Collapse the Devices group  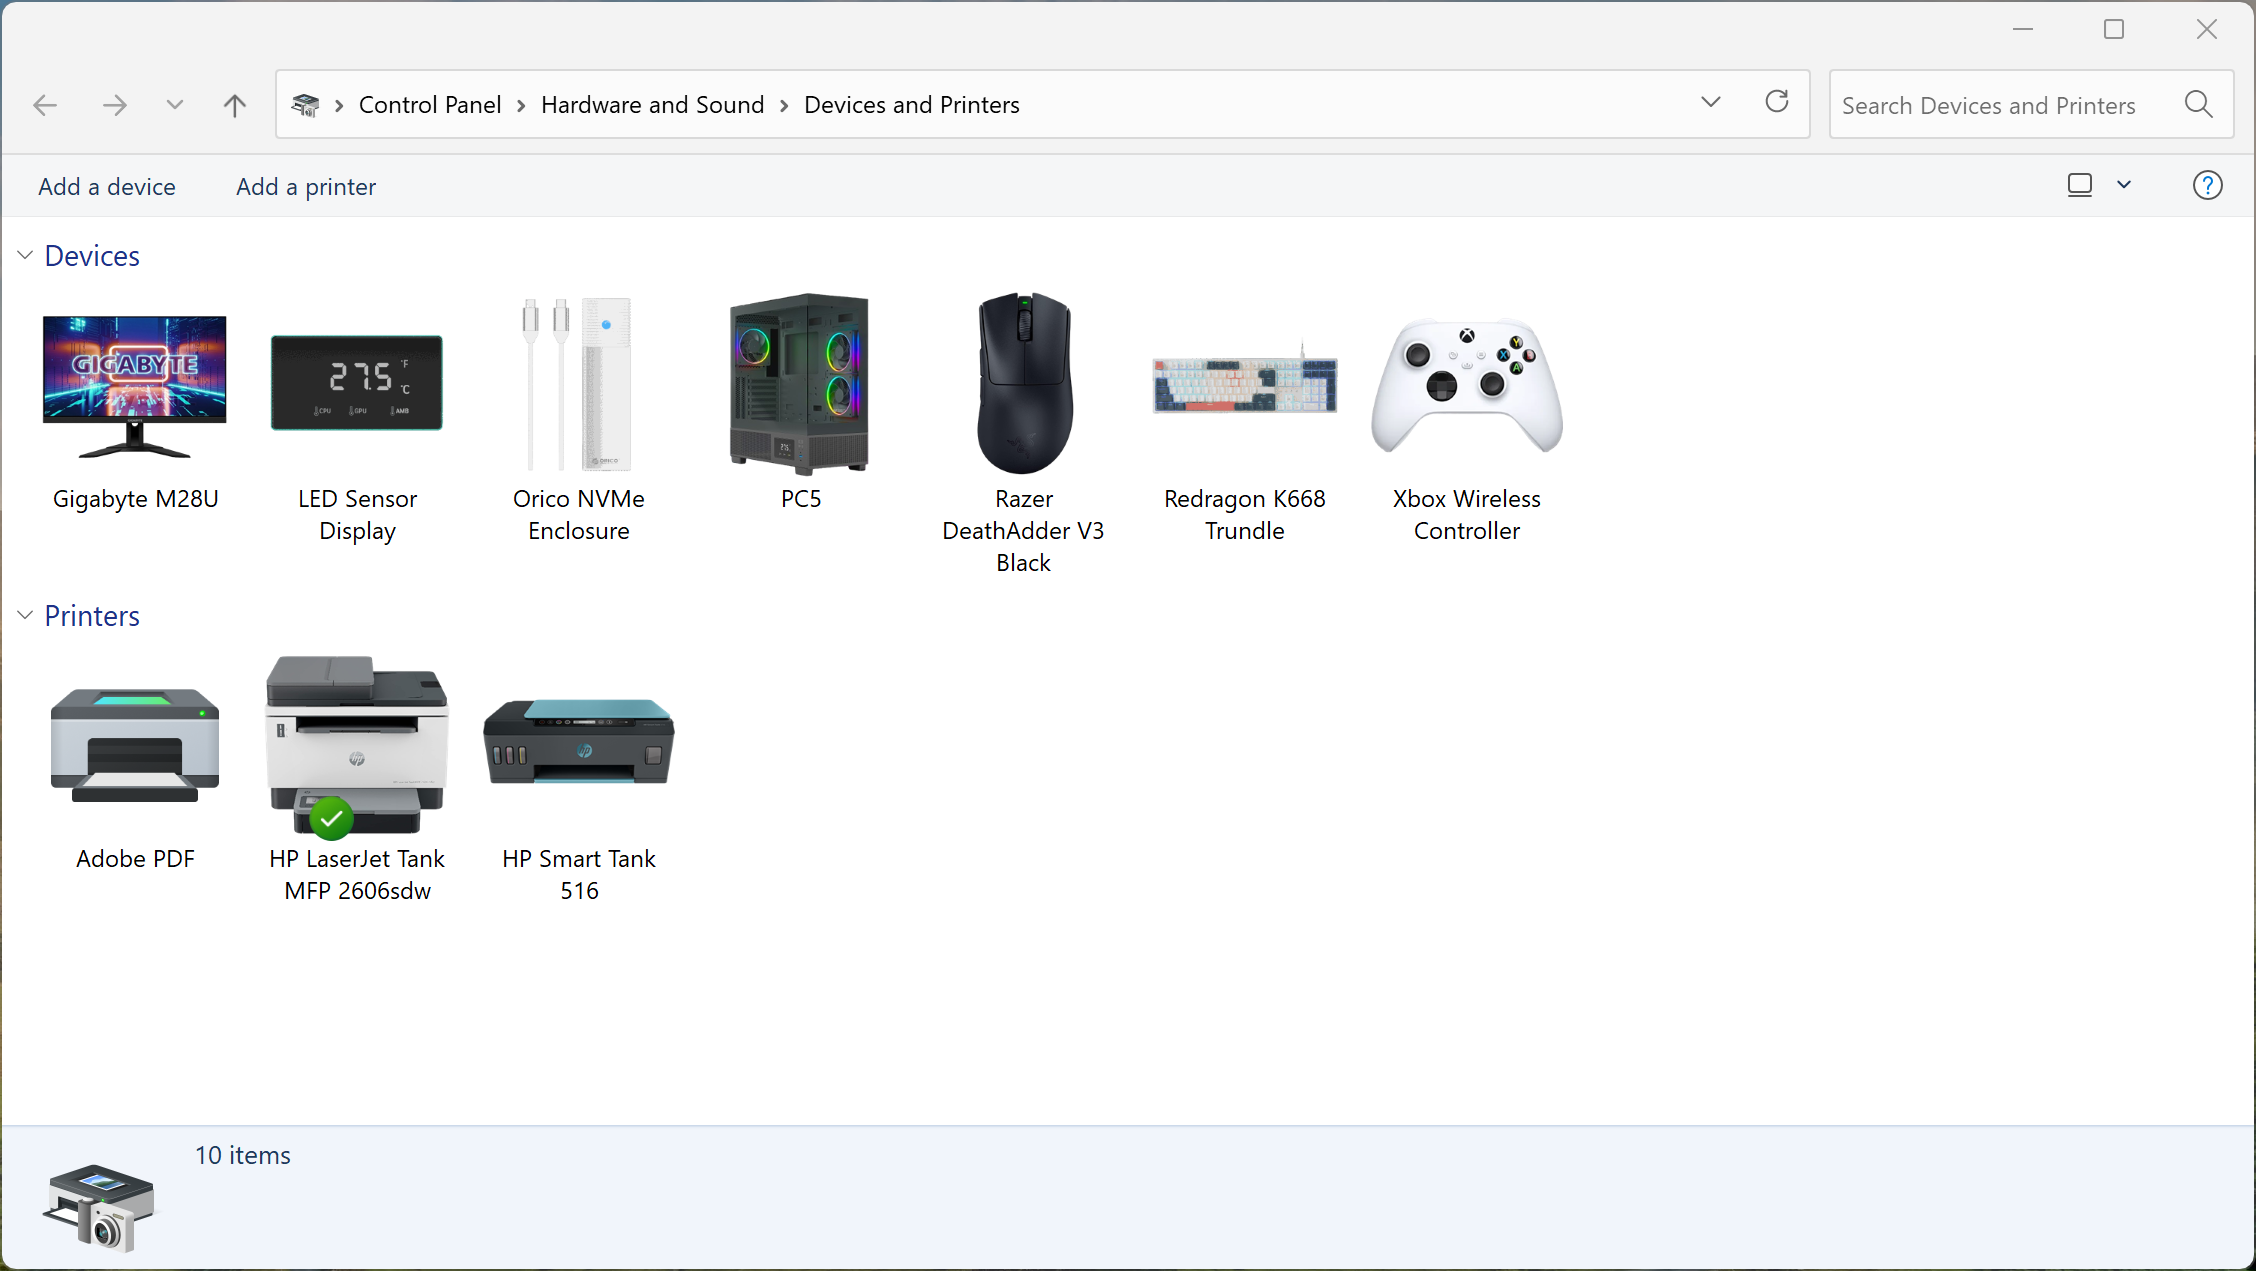25,256
